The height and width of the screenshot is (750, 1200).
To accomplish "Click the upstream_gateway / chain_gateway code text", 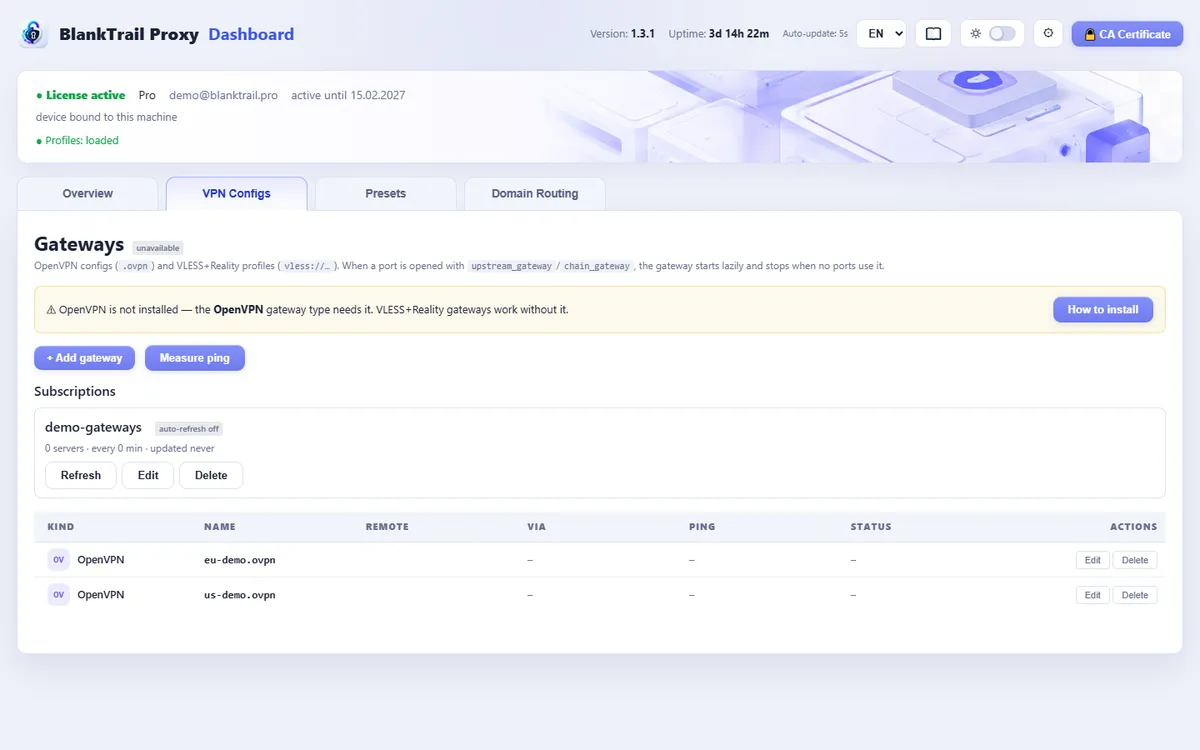I will click(551, 266).
